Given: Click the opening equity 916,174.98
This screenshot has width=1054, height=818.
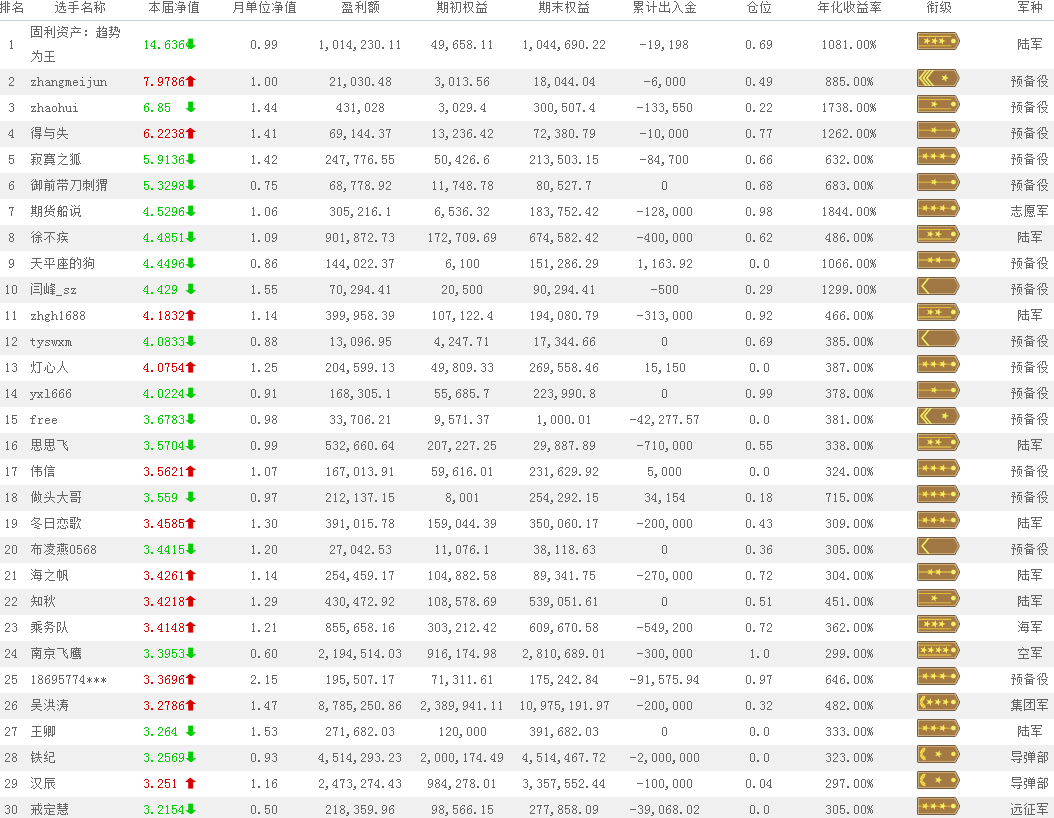Looking at the screenshot, I should click(x=462, y=654).
